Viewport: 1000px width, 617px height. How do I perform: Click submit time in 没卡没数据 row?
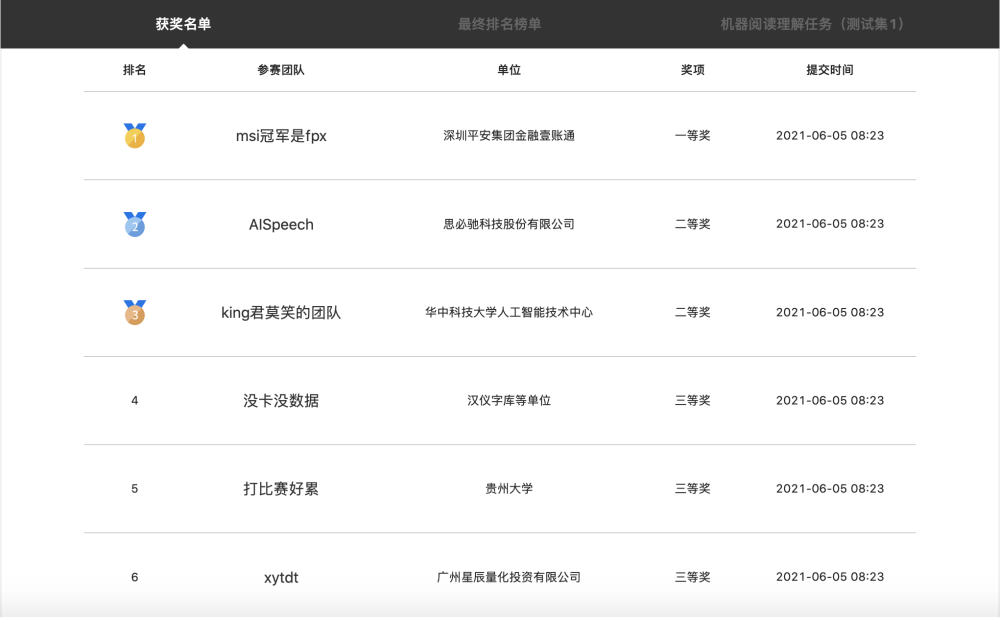coord(830,400)
